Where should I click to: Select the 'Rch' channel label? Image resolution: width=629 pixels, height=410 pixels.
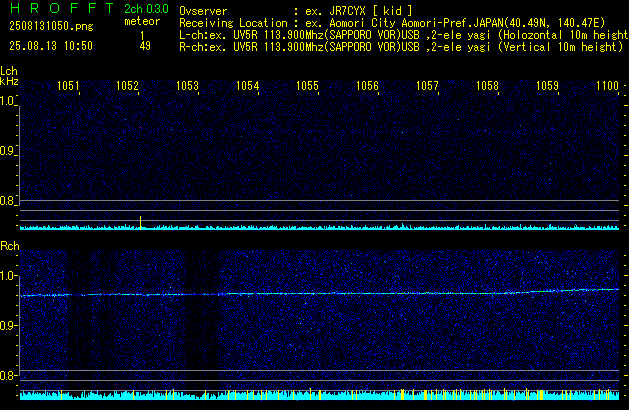(10, 246)
